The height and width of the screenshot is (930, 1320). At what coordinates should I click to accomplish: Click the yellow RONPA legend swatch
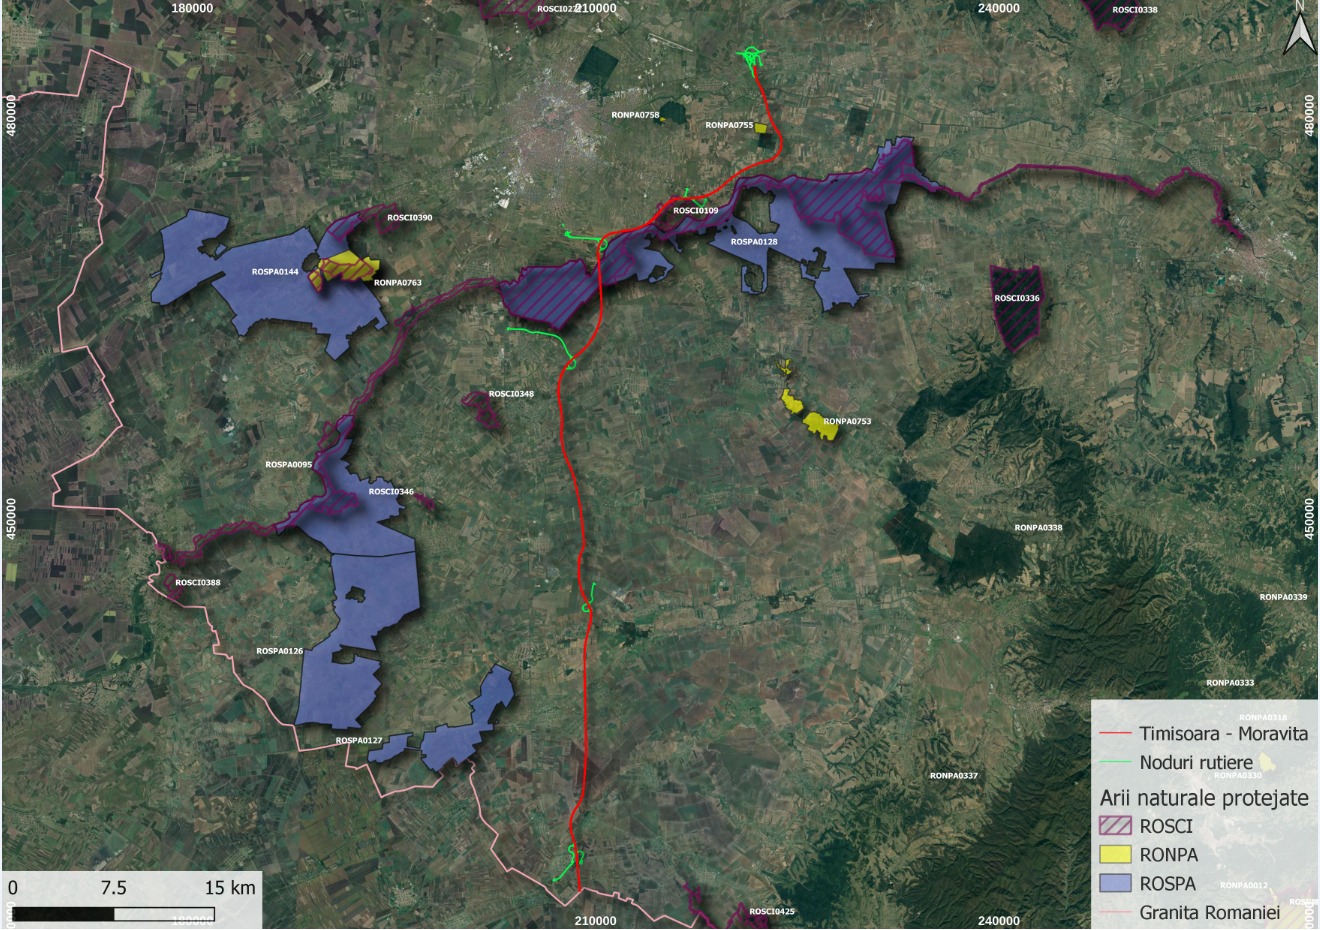(1115, 855)
